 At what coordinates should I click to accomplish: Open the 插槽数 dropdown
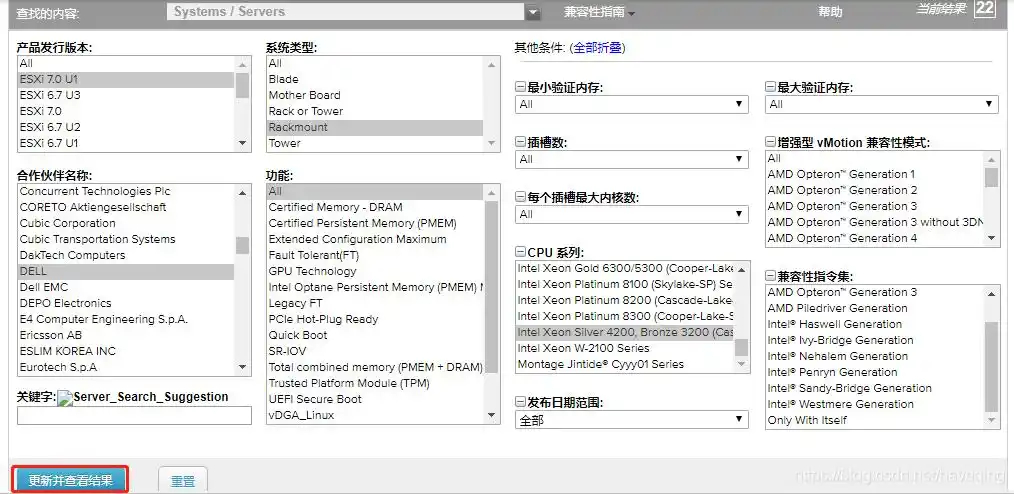pos(632,159)
